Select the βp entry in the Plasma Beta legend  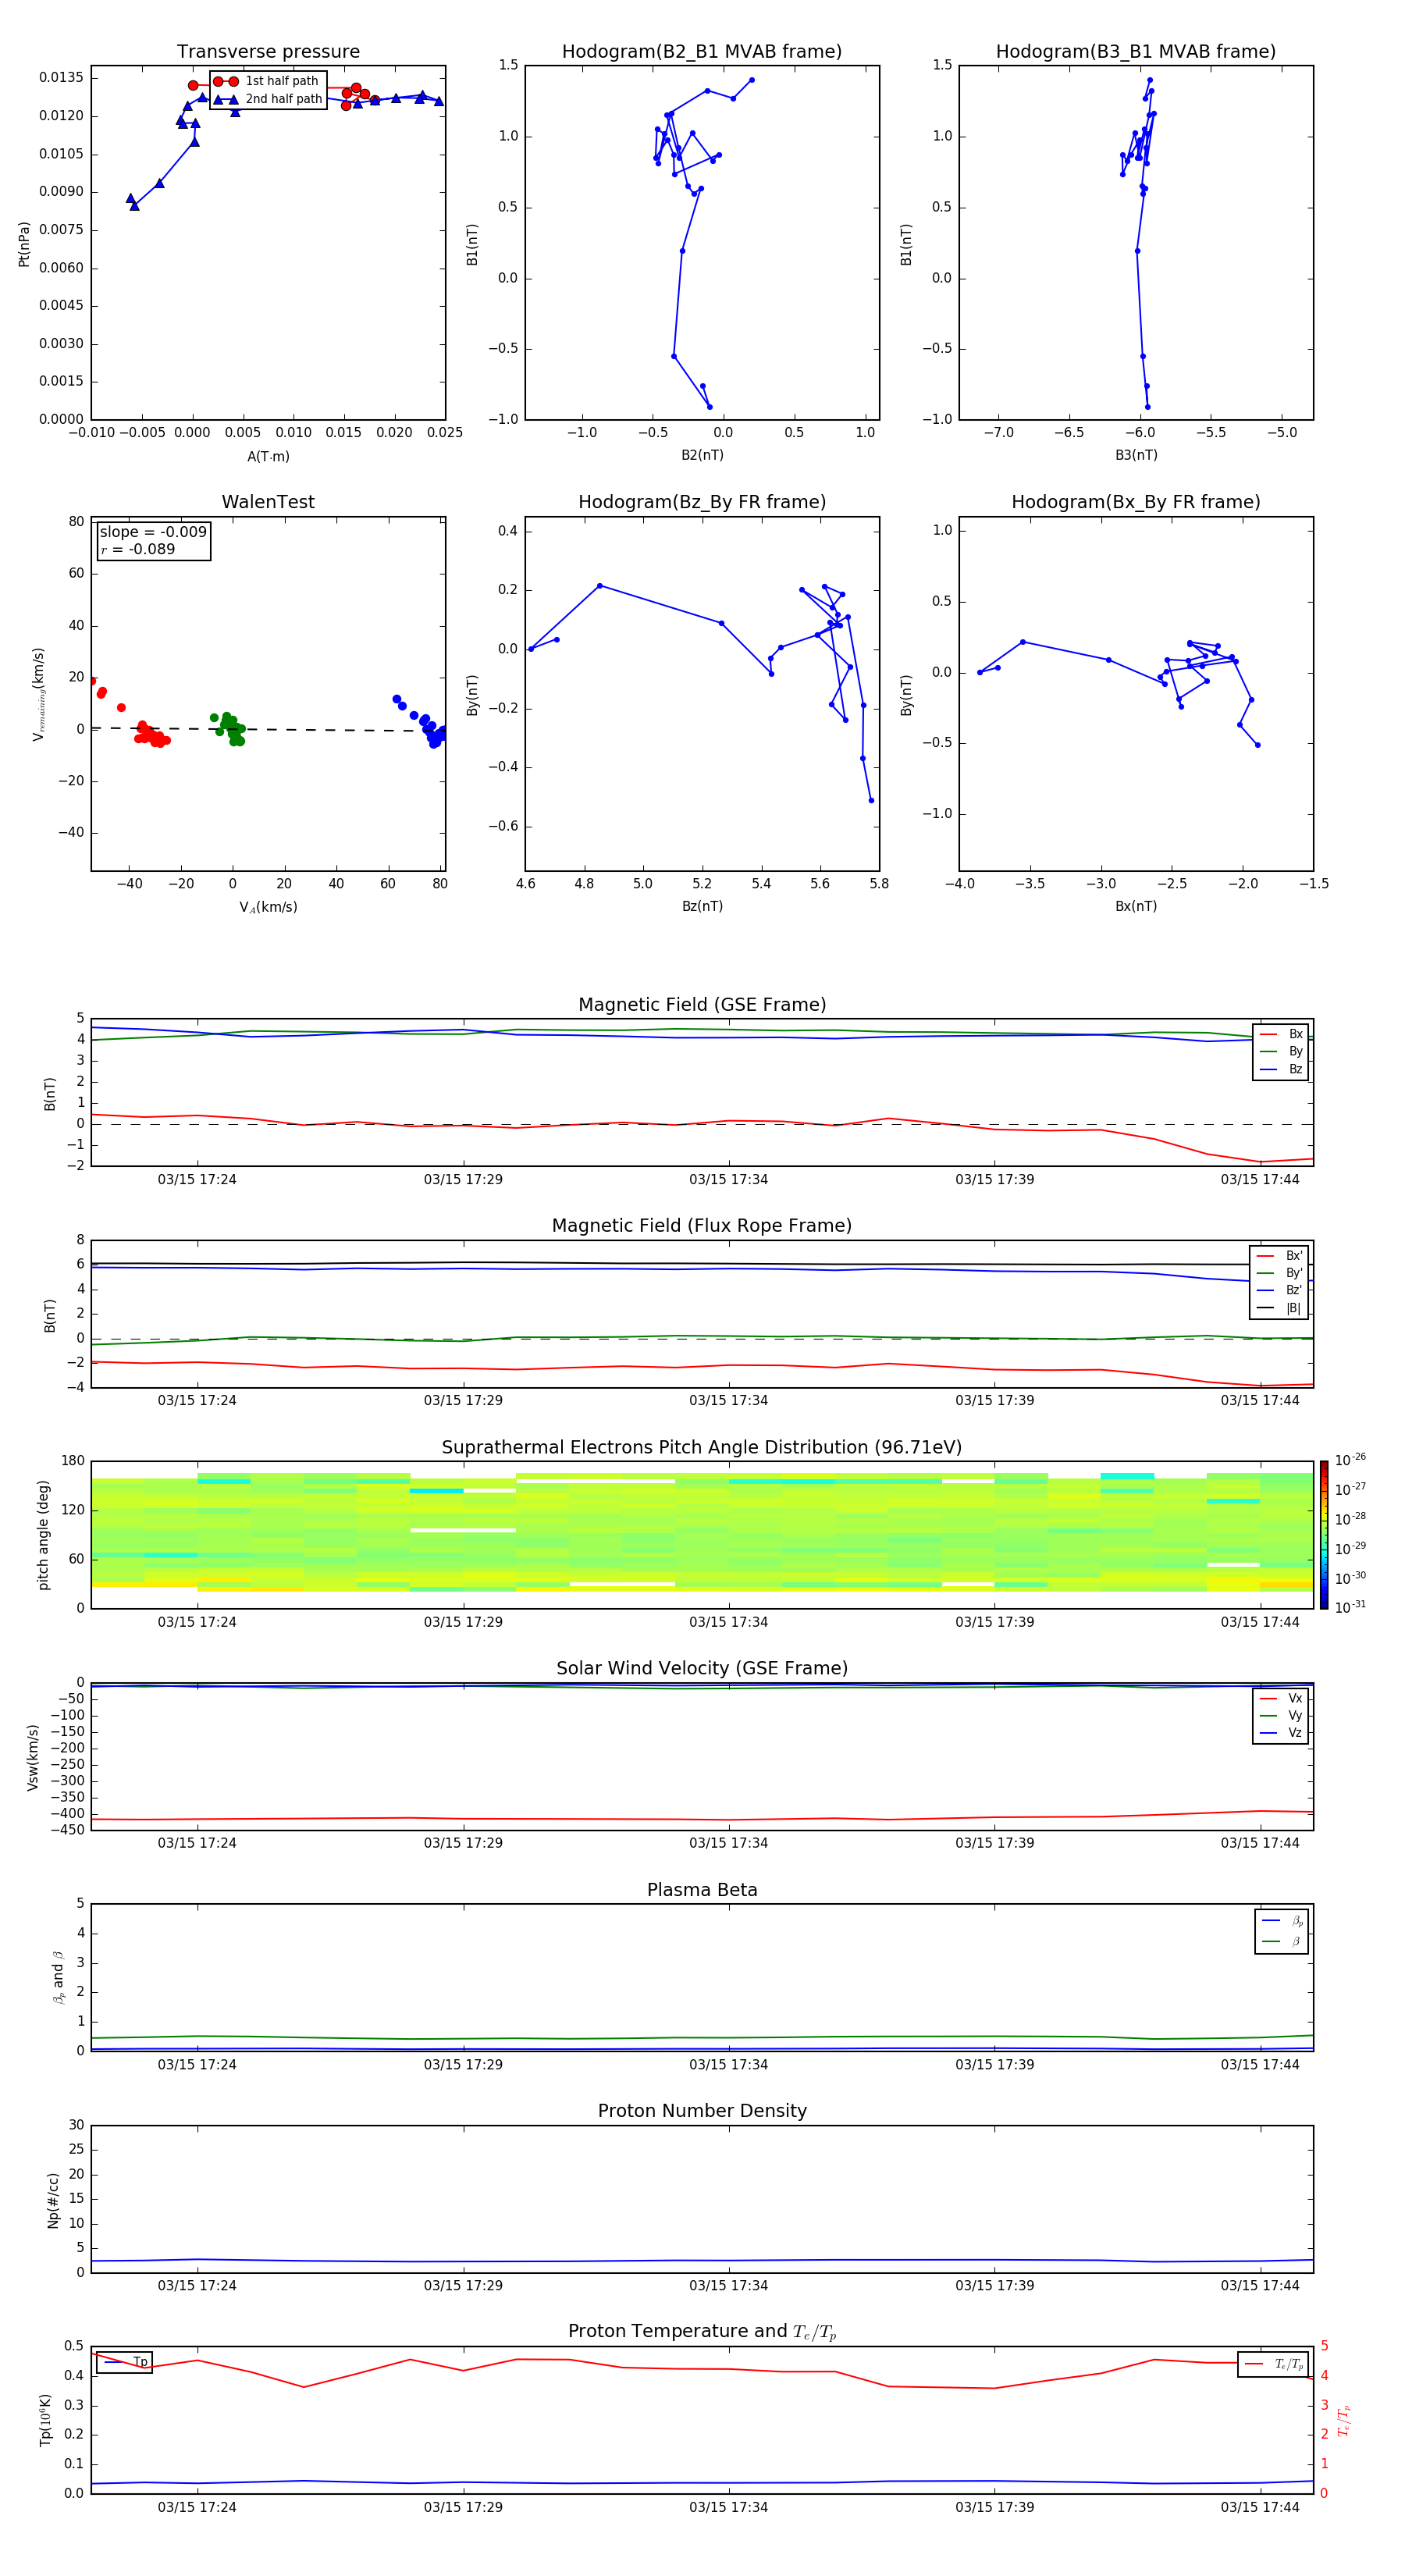click(1282, 1921)
